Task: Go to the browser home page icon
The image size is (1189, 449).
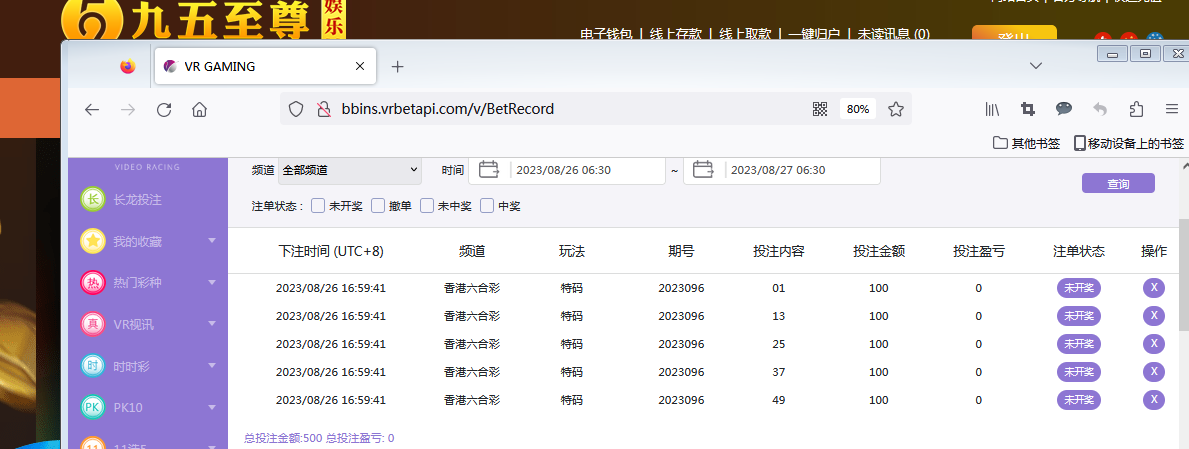Action: [x=199, y=110]
